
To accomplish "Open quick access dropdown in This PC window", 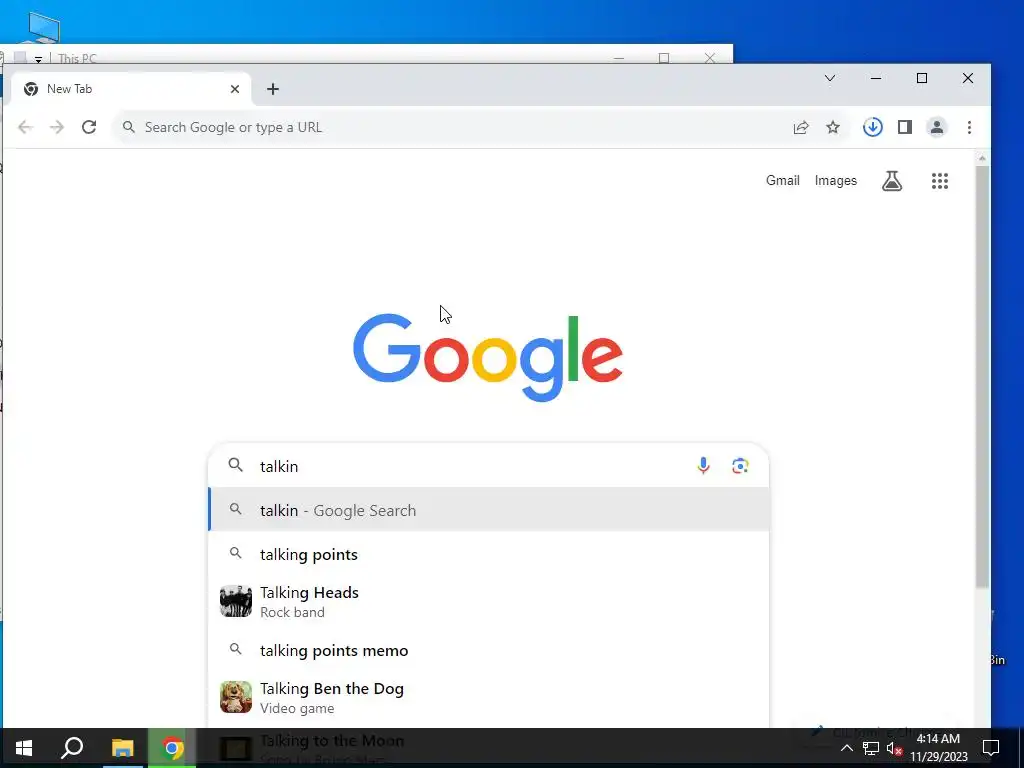I will pos(39,59).
